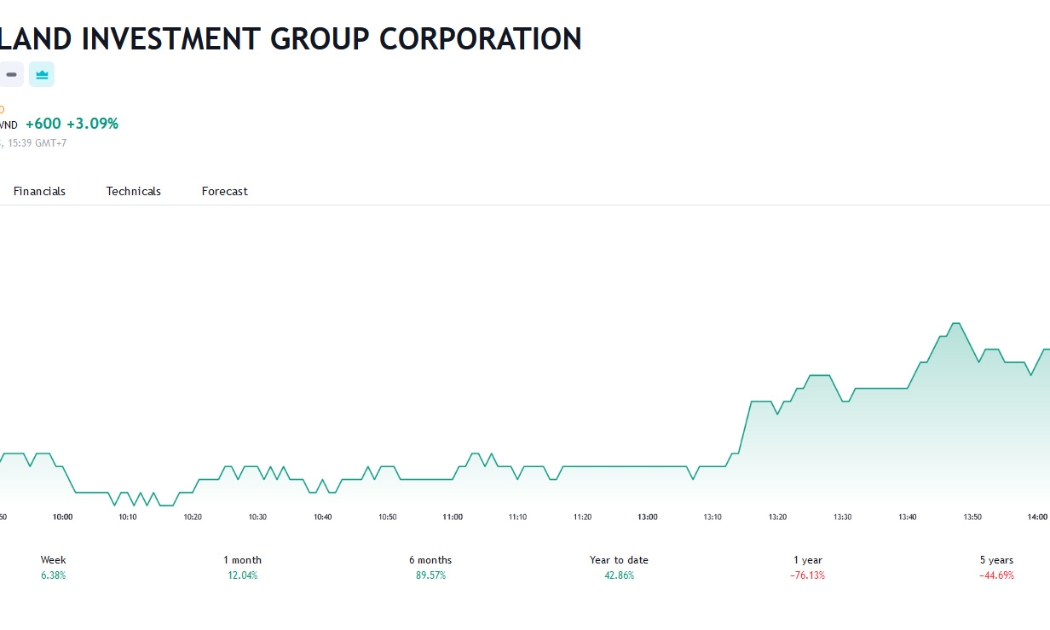Viewport: 1050px width, 630px height.
Task: Switch to the Technicals tab
Action: (x=133, y=191)
